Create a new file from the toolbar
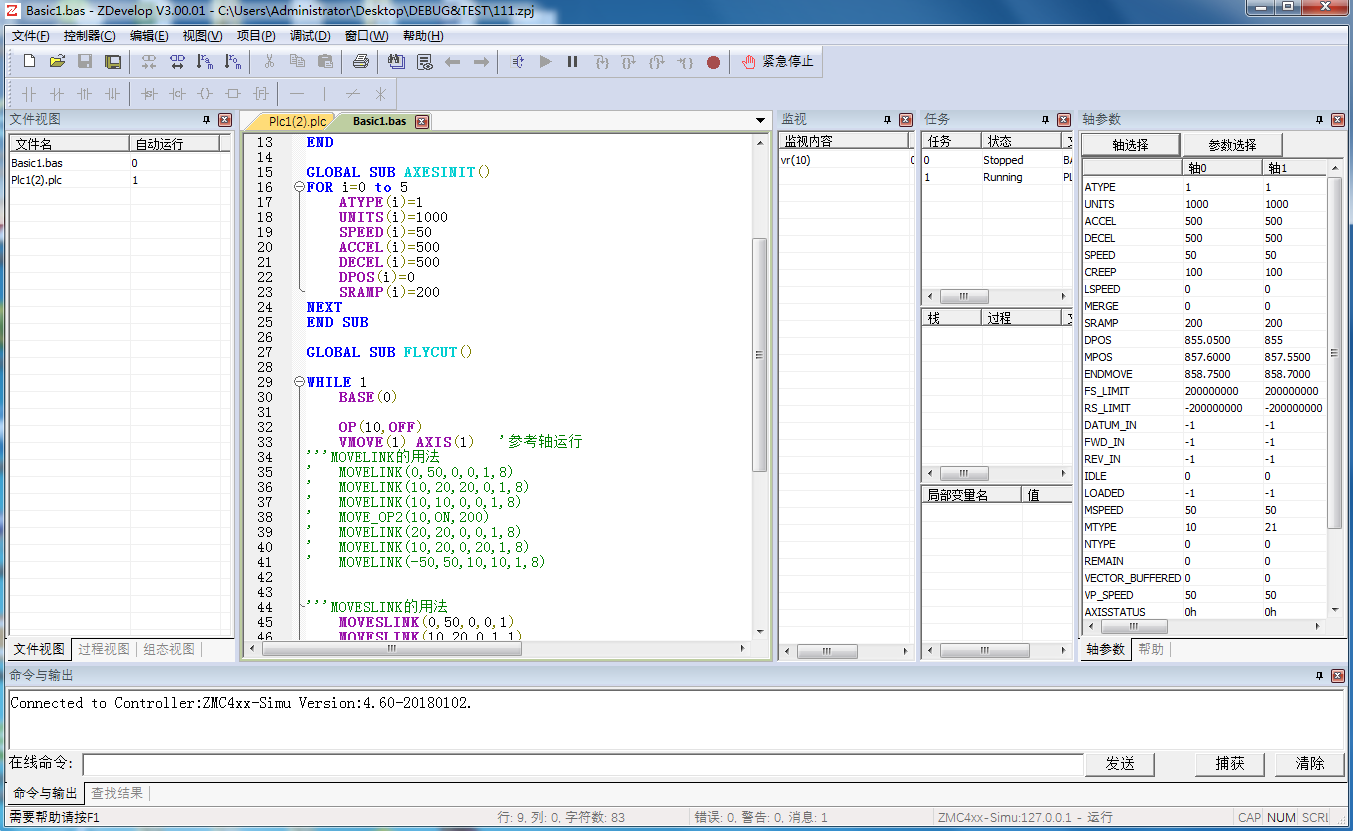This screenshot has height=831, width=1353. click(30, 62)
